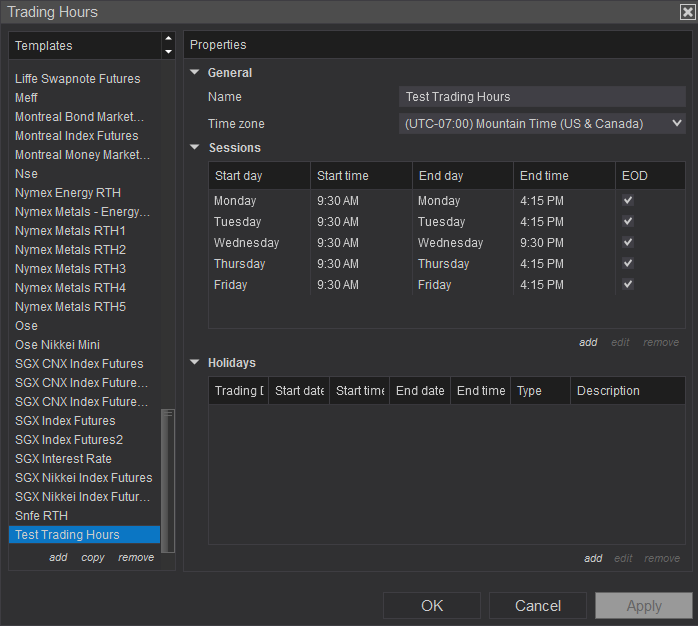Image resolution: width=698 pixels, height=626 pixels.
Task: Uncheck EOD checkbox for Monday session
Action: (x=628, y=201)
